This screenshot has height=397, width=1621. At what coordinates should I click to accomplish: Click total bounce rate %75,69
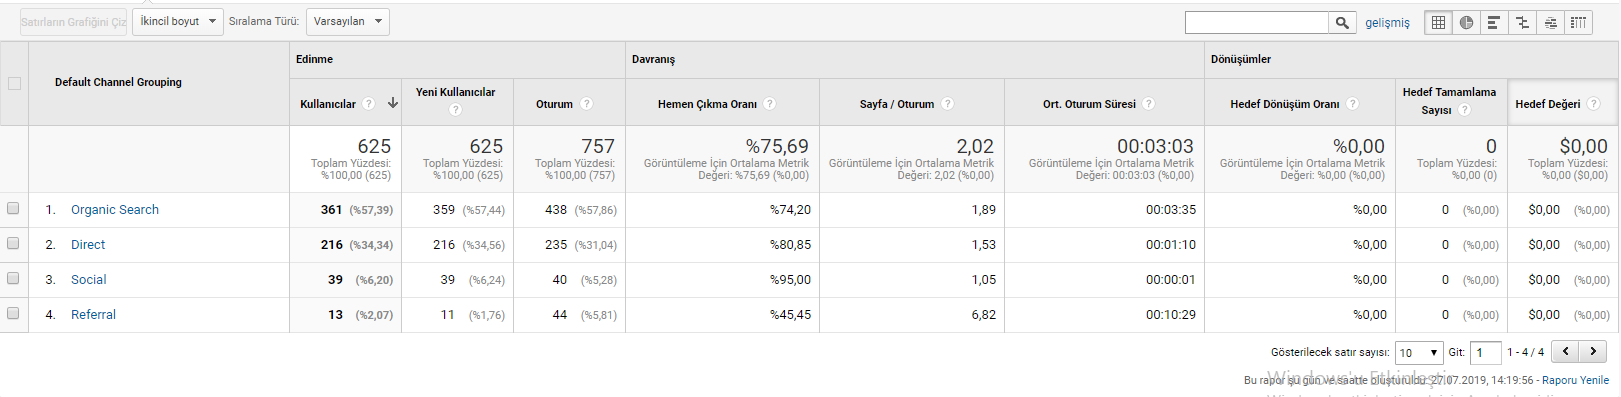[777, 146]
